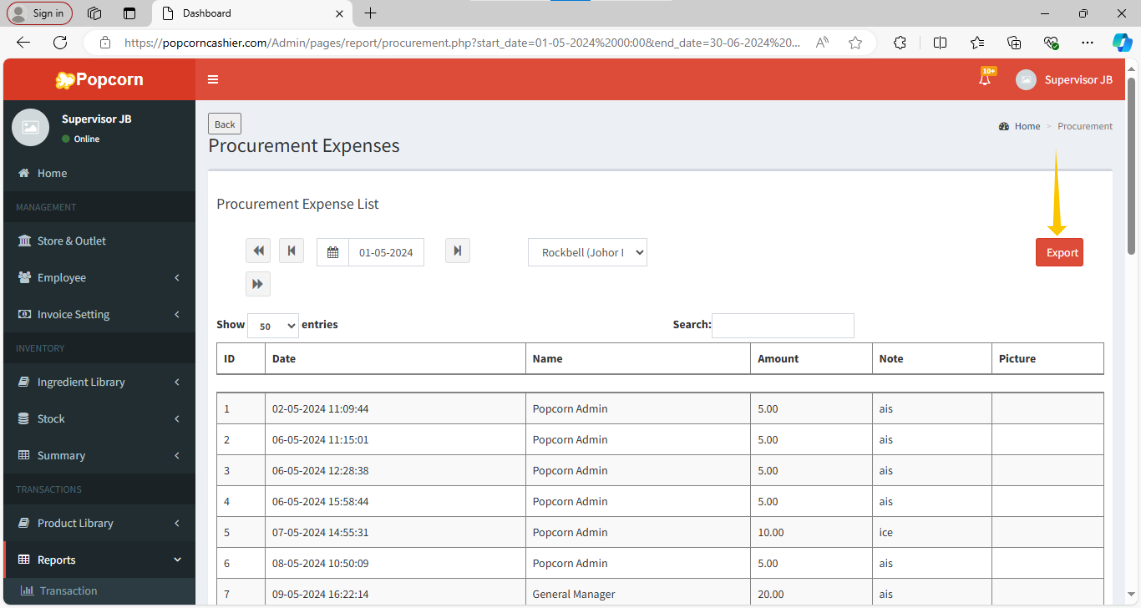Sort table by Note column header
The height and width of the screenshot is (608, 1141).
click(931, 359)
